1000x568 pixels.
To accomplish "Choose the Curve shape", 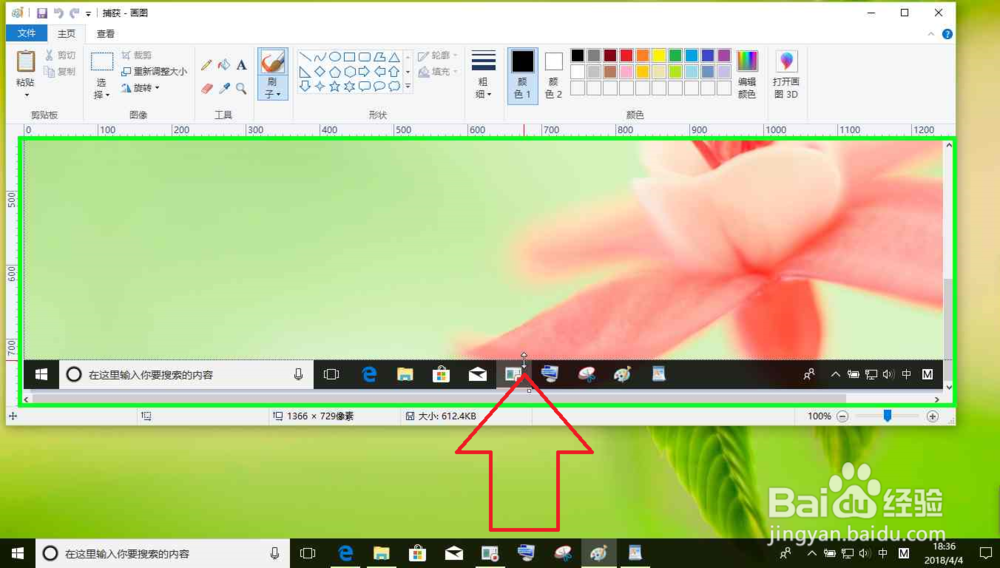I will (320, 57).
